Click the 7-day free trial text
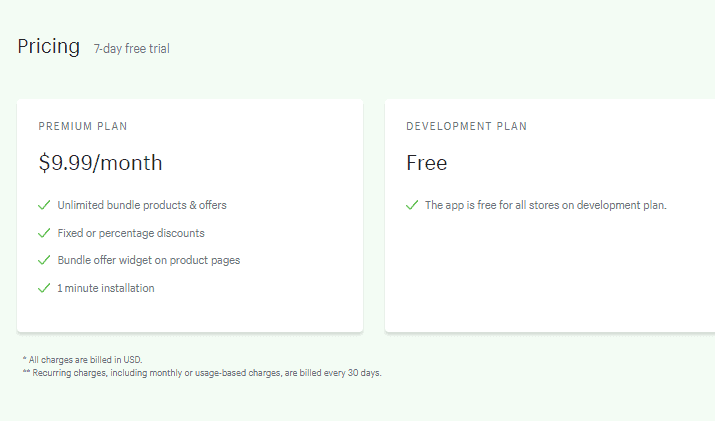The width and height of the screenshot is (715, 421). 132,48
